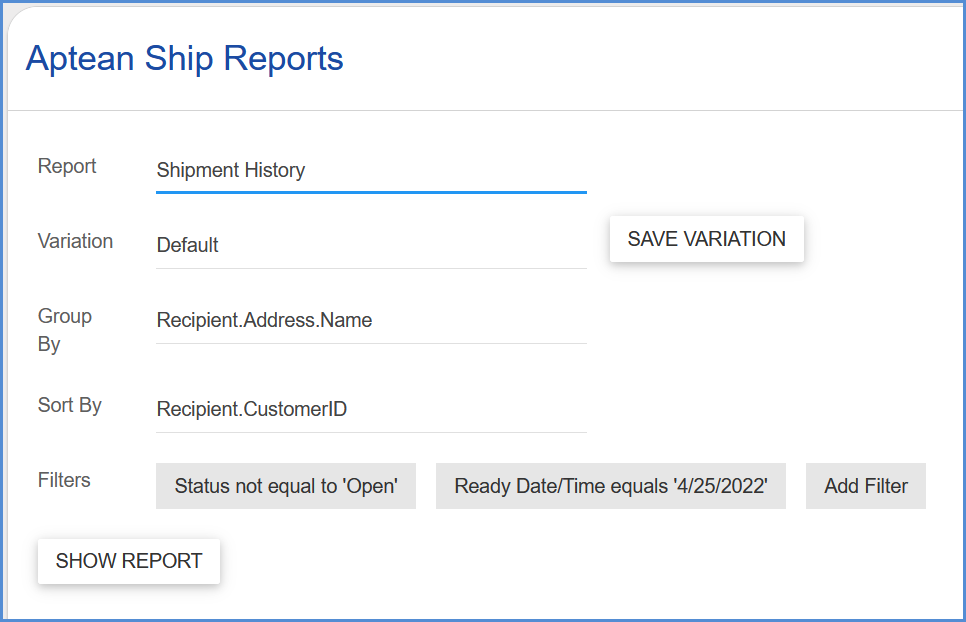Click the Variation field label

click(x=75, y=241)
